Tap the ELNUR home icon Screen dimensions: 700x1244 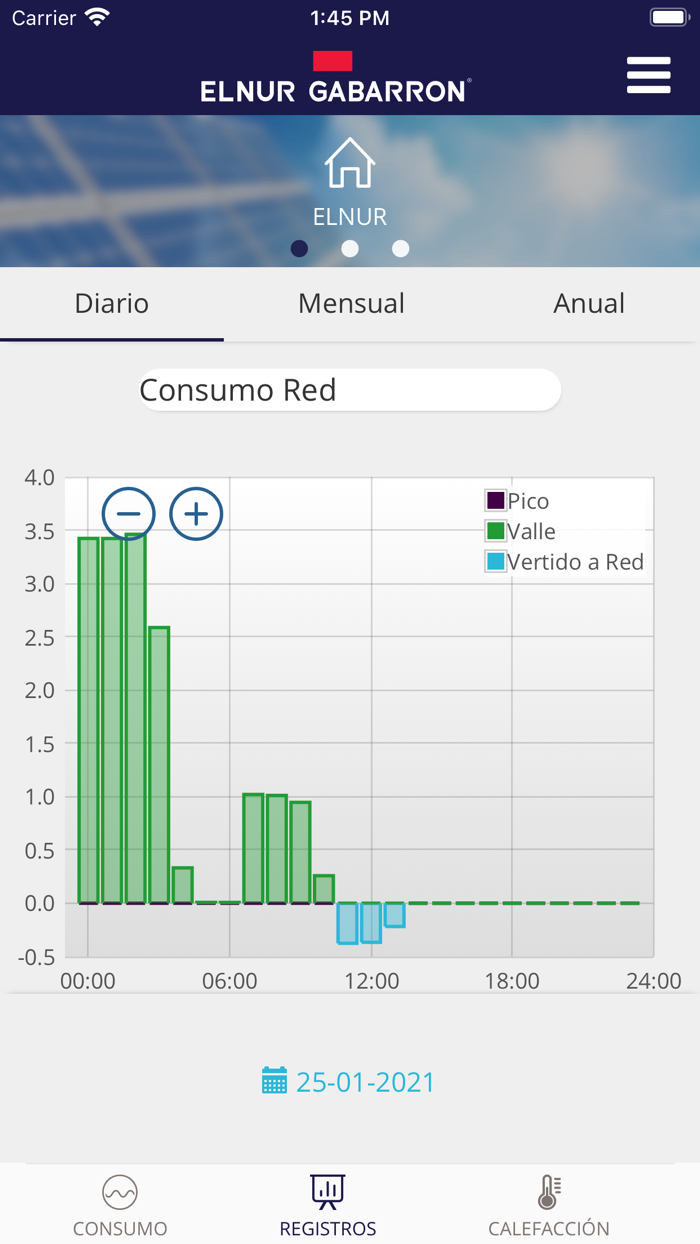[350, 164]
